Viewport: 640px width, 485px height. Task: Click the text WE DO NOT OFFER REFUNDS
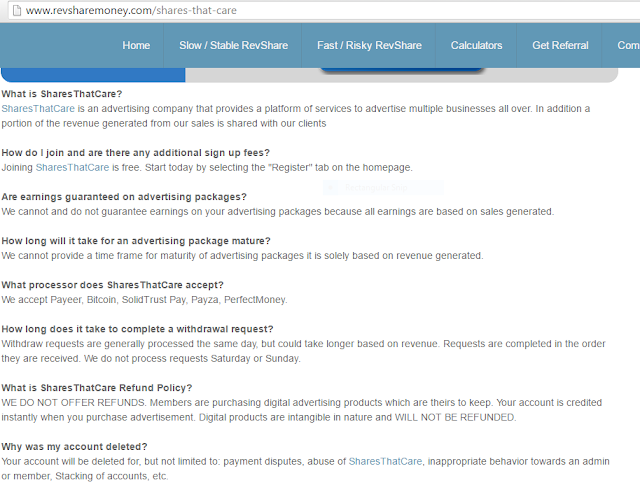73,403
